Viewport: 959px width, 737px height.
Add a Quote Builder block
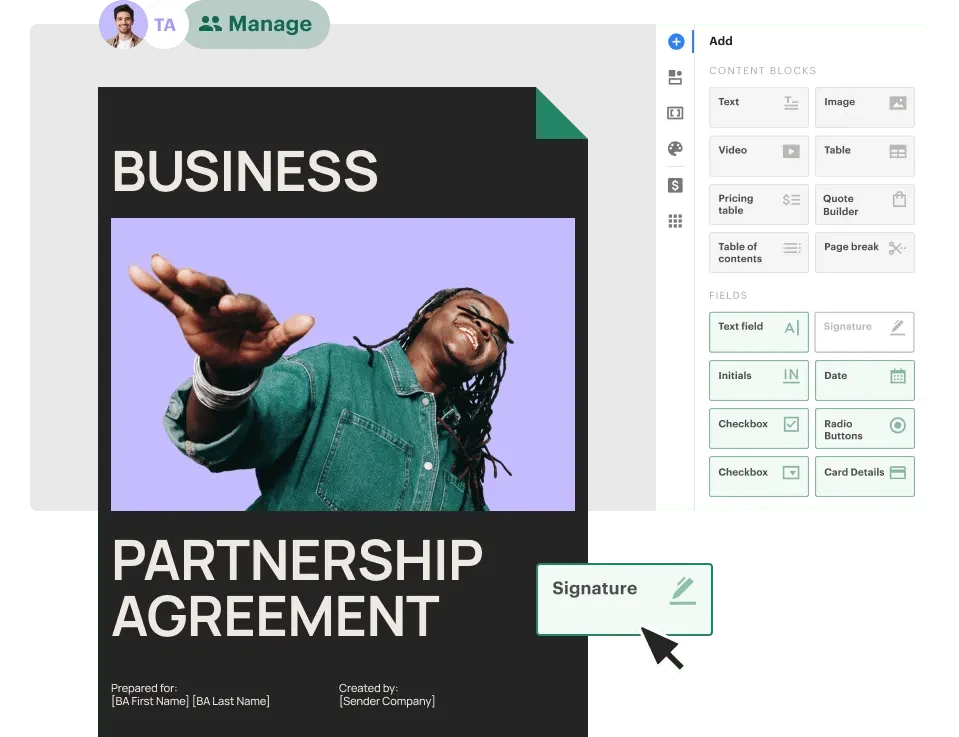tap(864, 204)
